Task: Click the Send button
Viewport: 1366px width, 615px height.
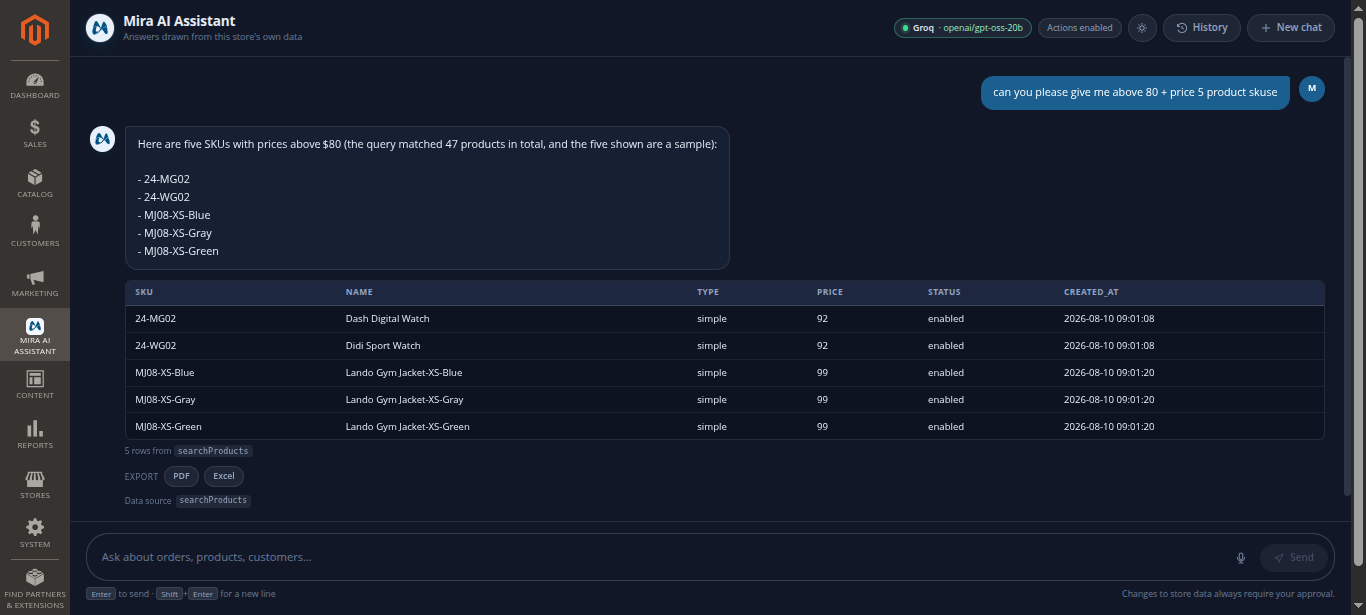Action: pos(1294,558)
